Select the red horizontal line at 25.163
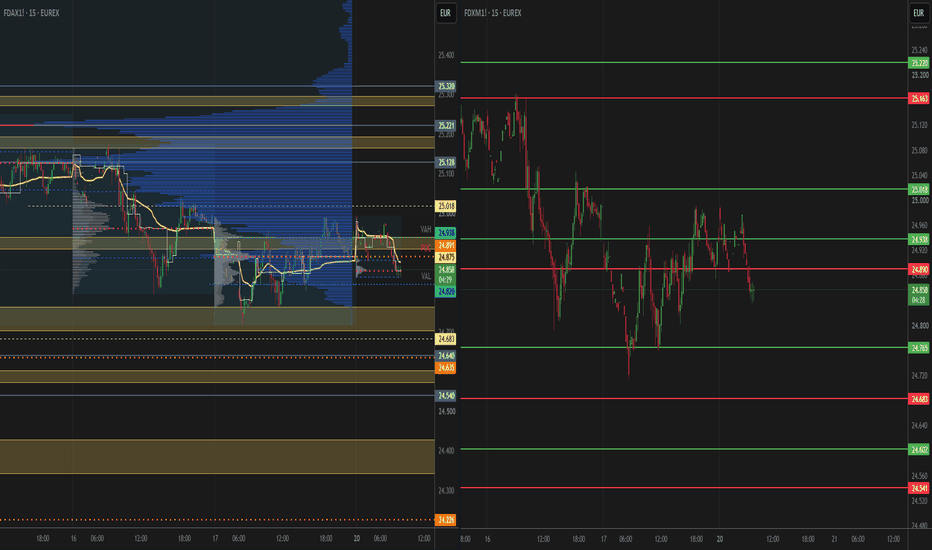 point(684,98)
